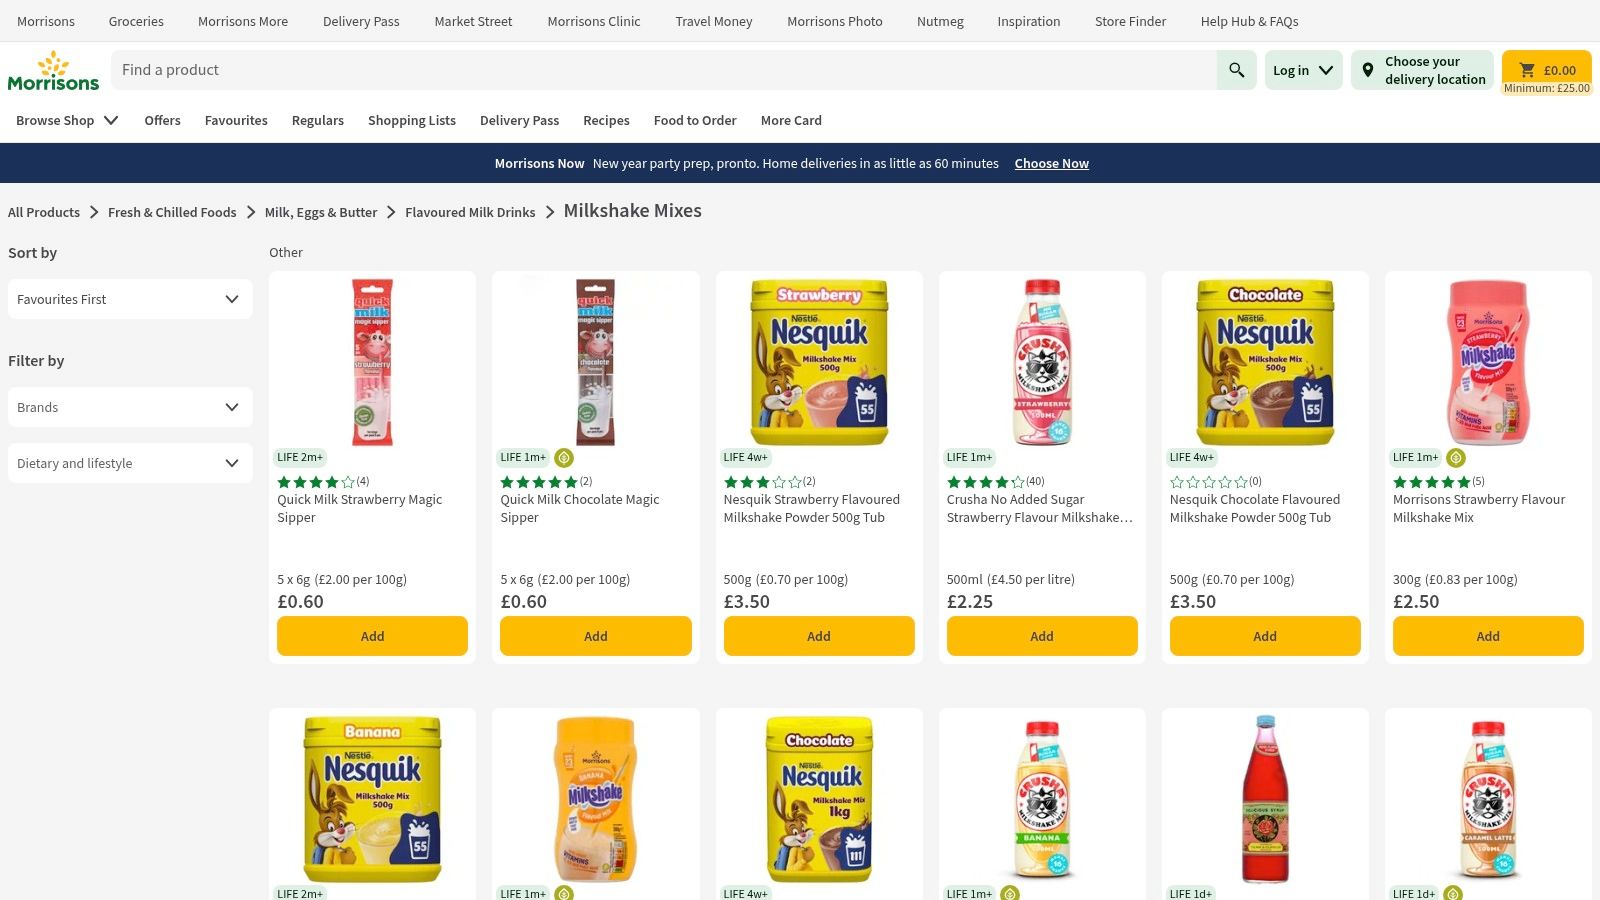The image size is (1600, 900).
Task: Click the Crusha Banana bottle thumbnail
Action: (1041, 798)
